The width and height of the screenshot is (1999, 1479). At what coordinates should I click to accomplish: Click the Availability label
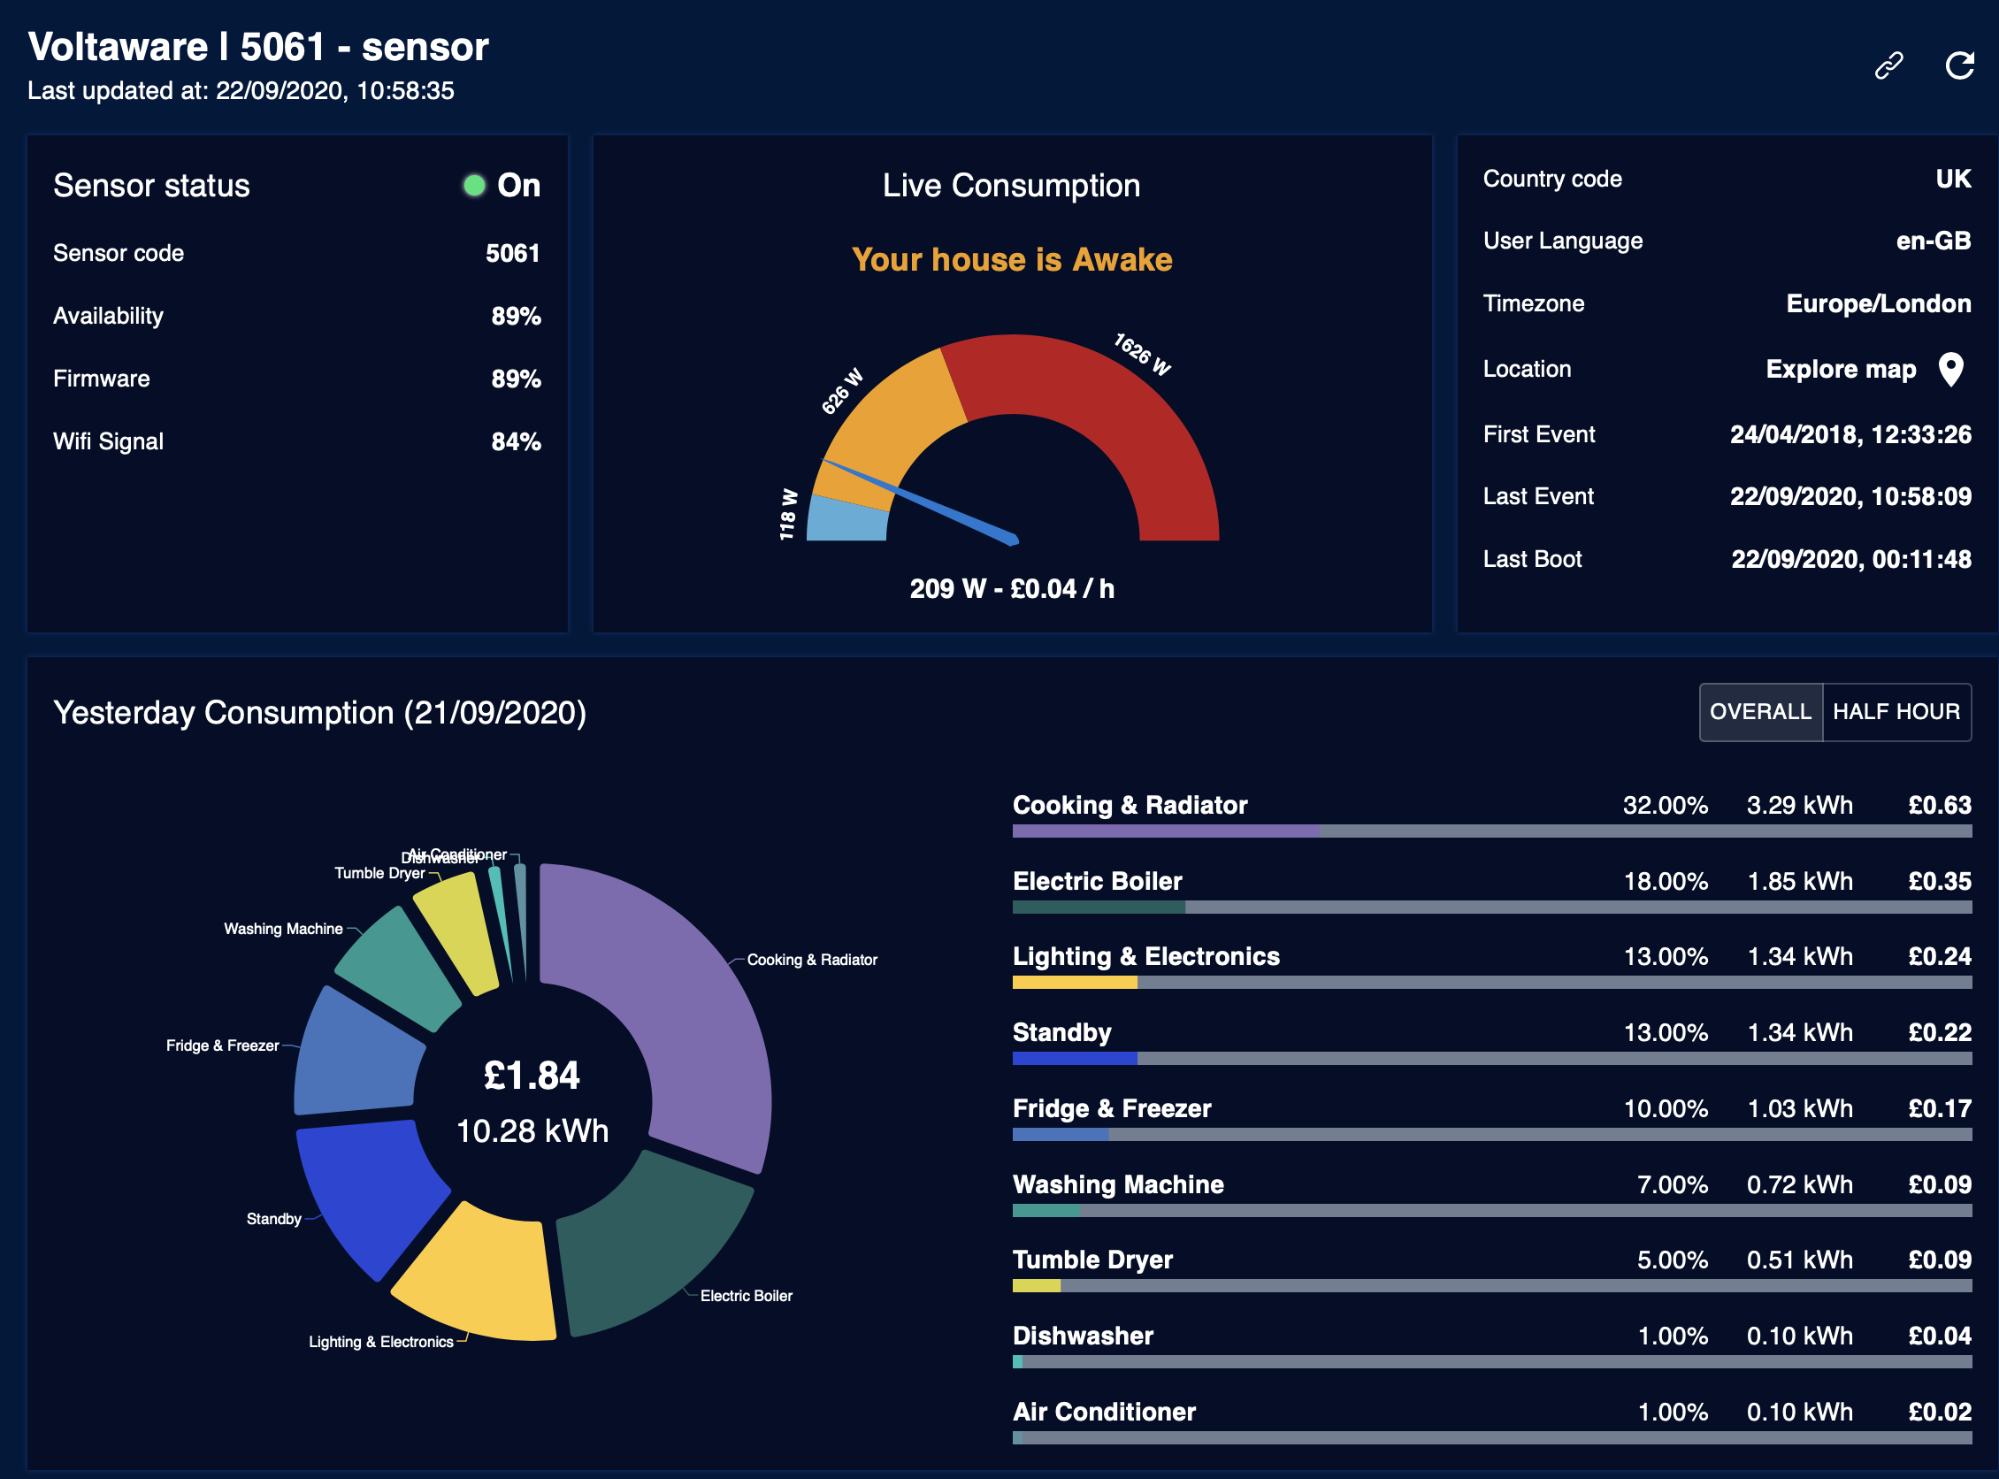[x=108, y=316]
